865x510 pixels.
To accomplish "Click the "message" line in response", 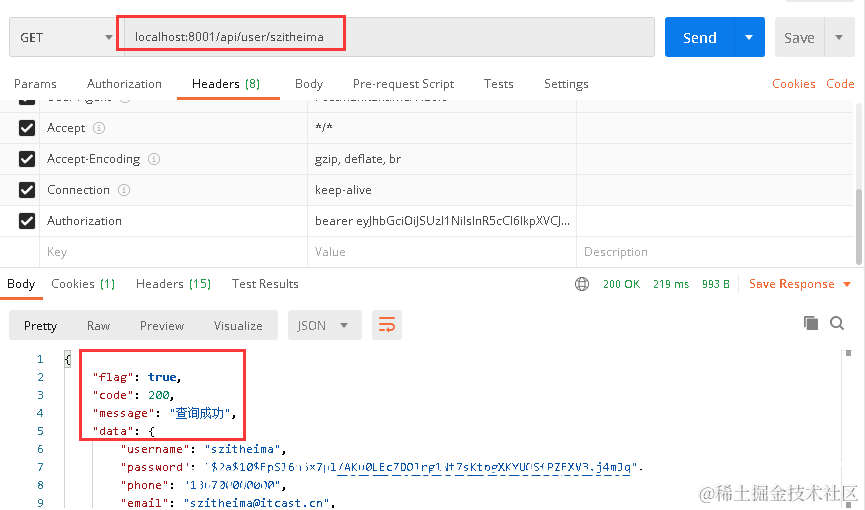I will click(x=164, y=413).
